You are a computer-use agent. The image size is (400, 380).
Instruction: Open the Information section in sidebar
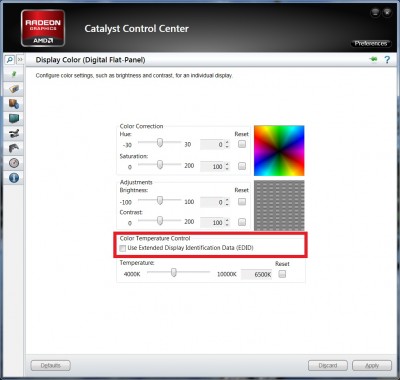(x=14, y=178)
